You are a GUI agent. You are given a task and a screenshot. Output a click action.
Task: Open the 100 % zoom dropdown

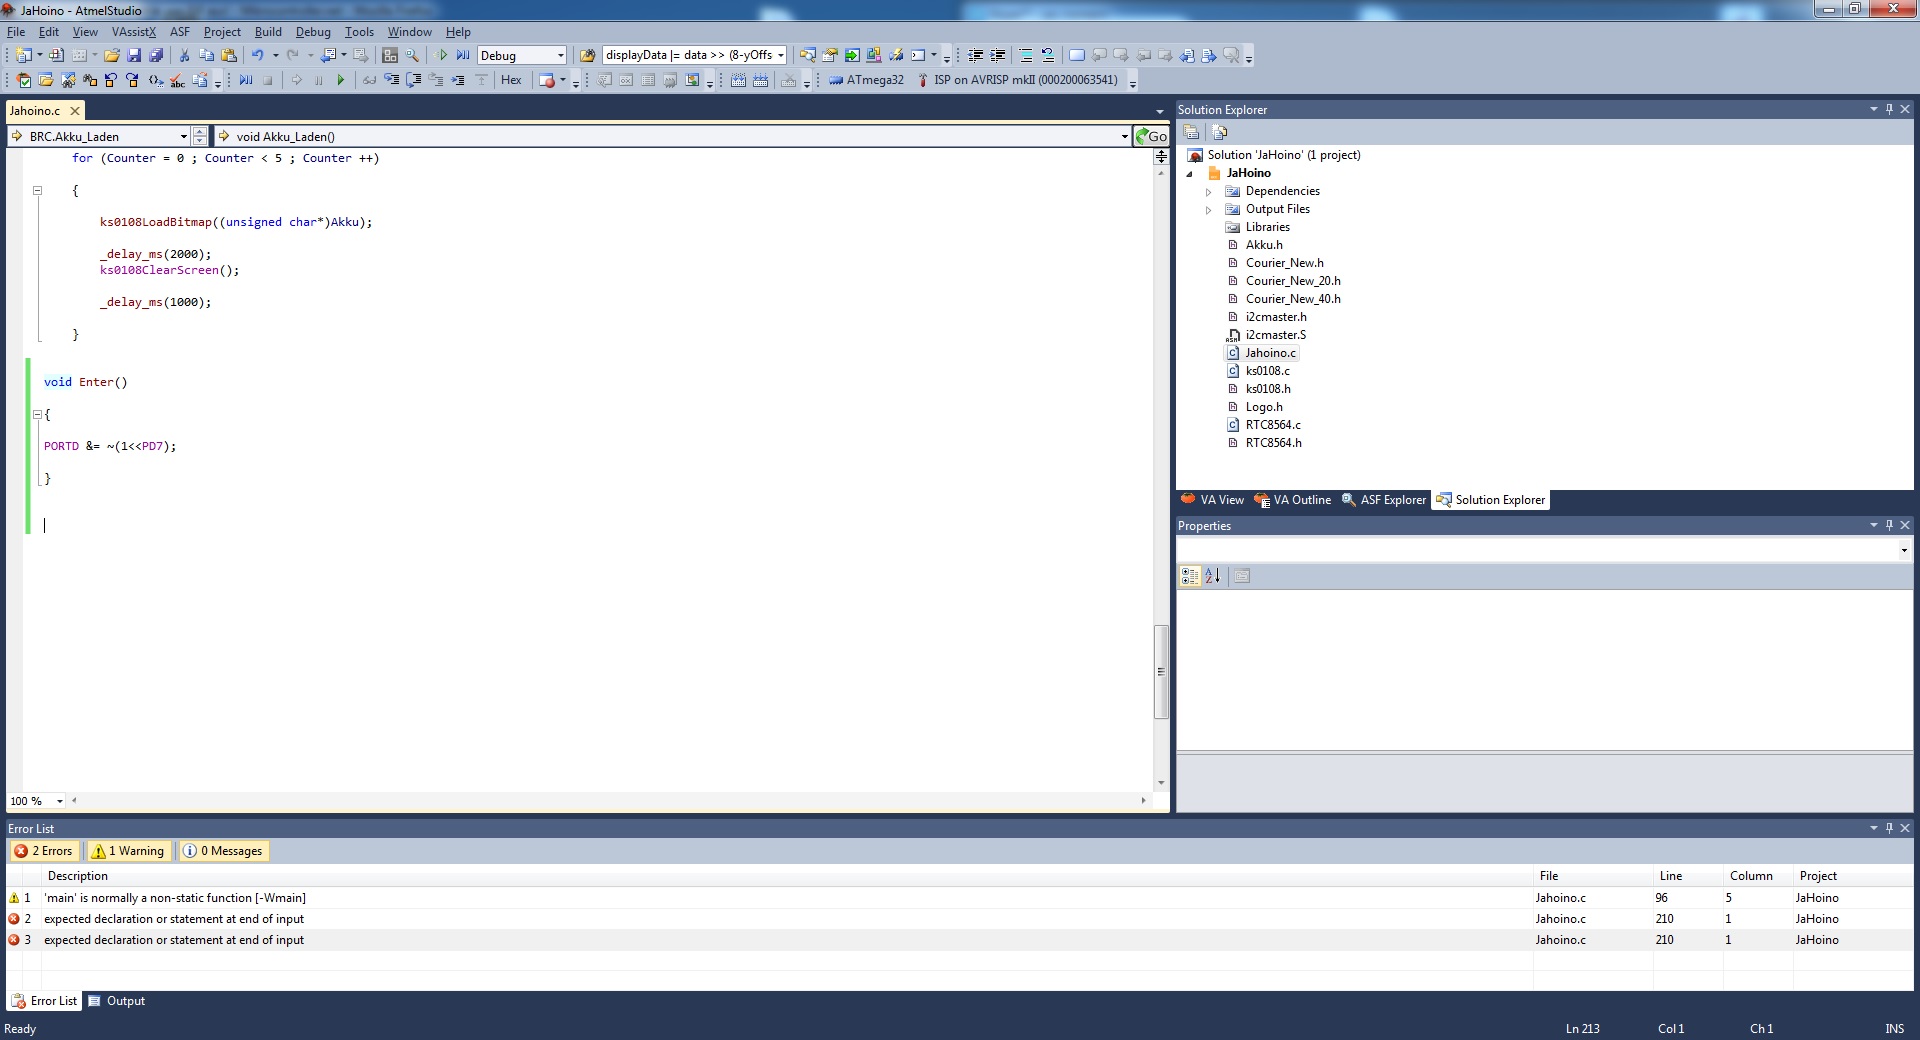[x=60, y=801]
